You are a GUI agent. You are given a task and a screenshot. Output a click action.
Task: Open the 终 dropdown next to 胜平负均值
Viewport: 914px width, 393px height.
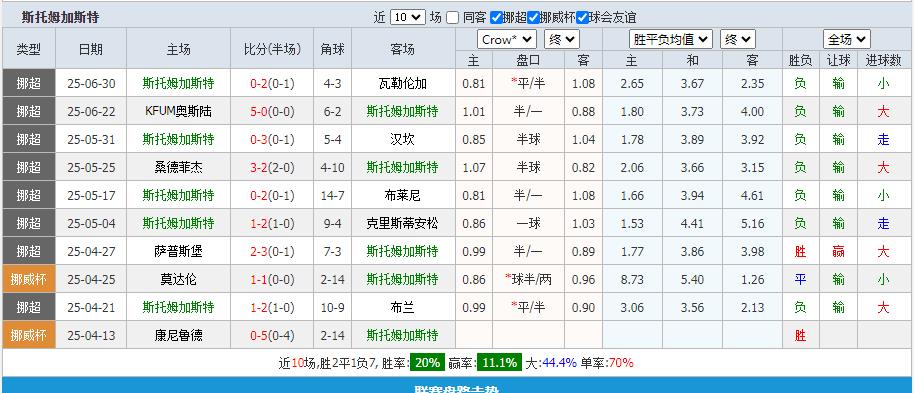coord(738,40)
